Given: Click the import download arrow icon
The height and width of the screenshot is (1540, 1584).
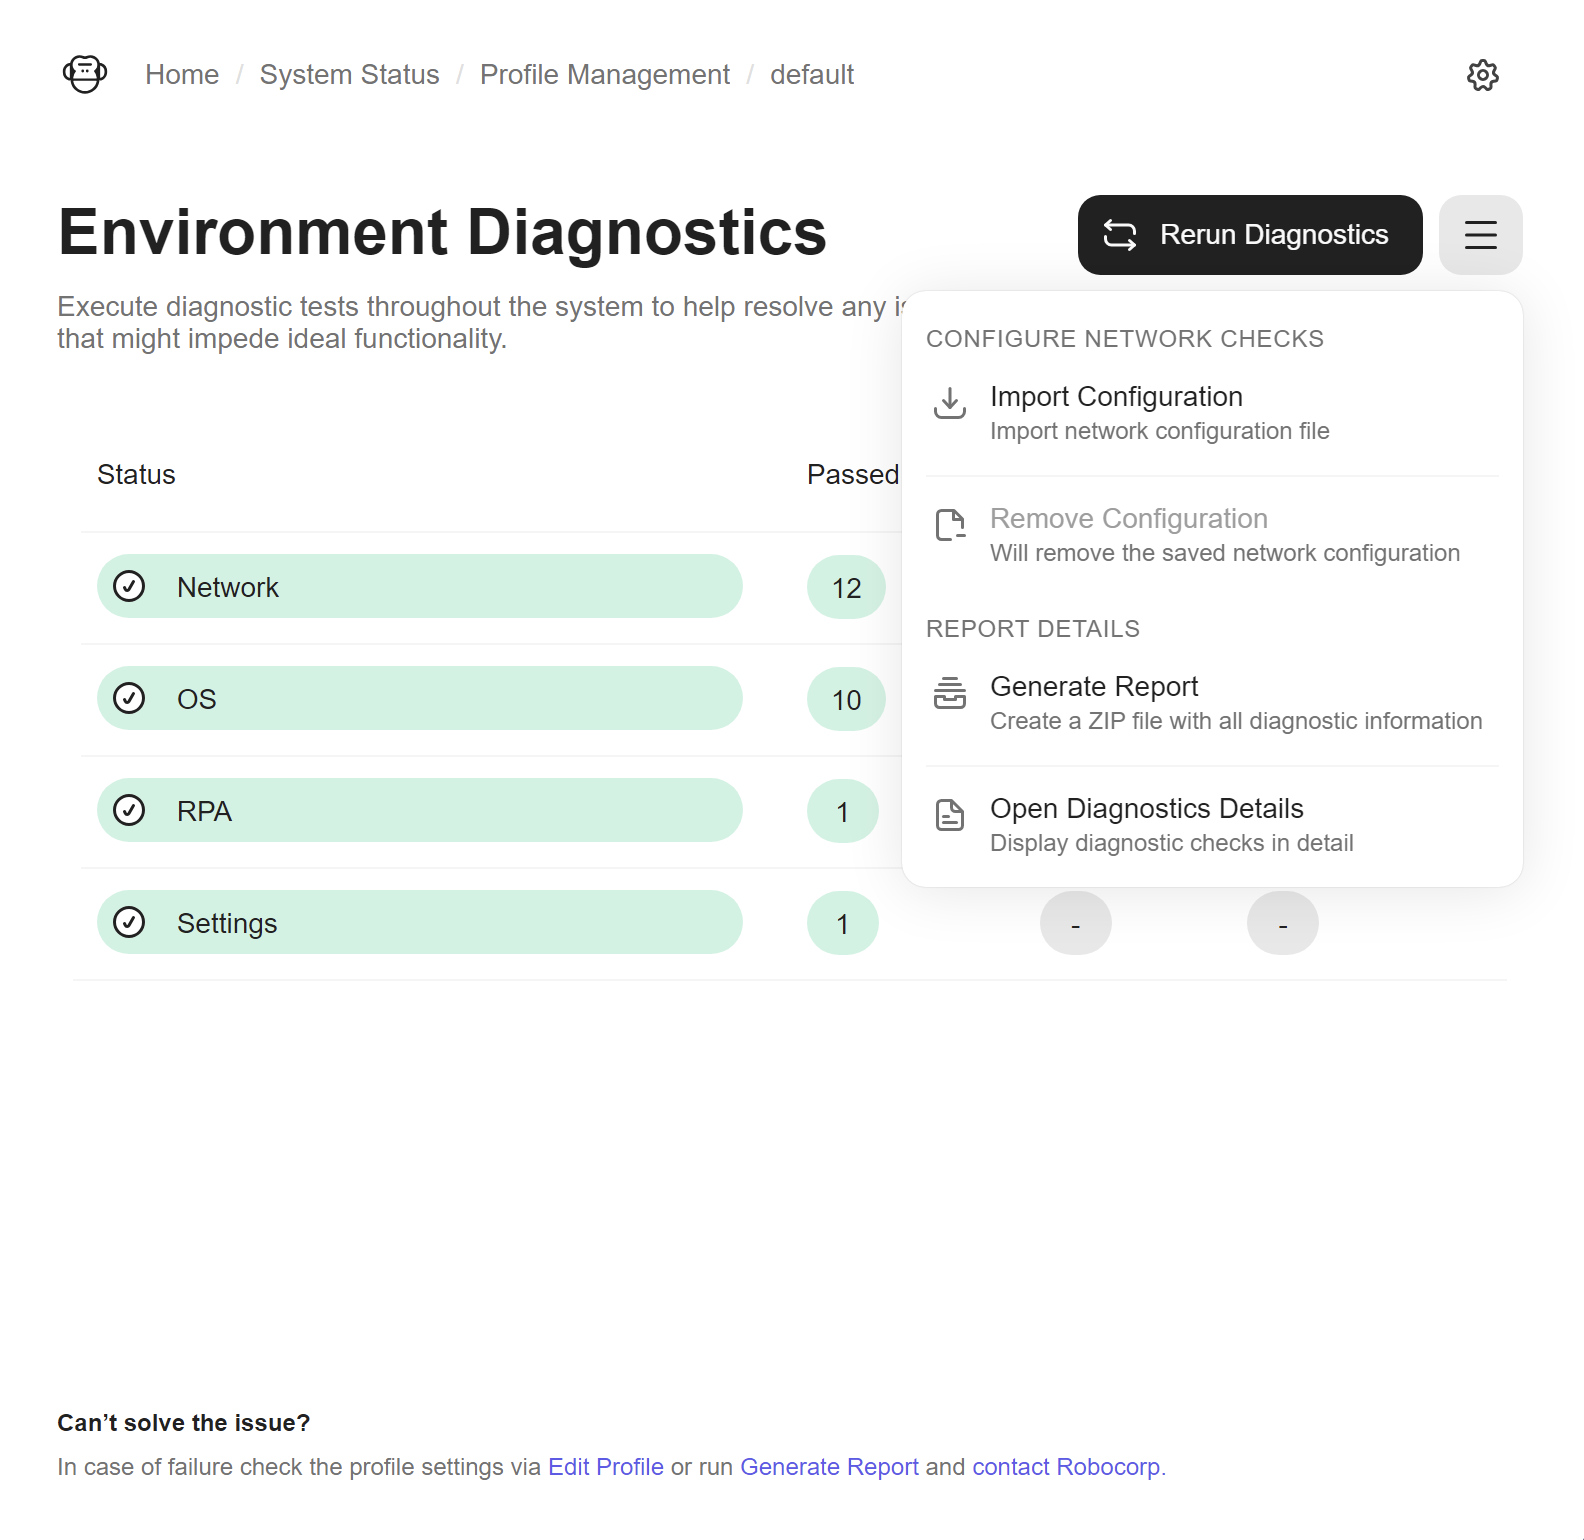Looking at the screenshot, I should point(949,403).
